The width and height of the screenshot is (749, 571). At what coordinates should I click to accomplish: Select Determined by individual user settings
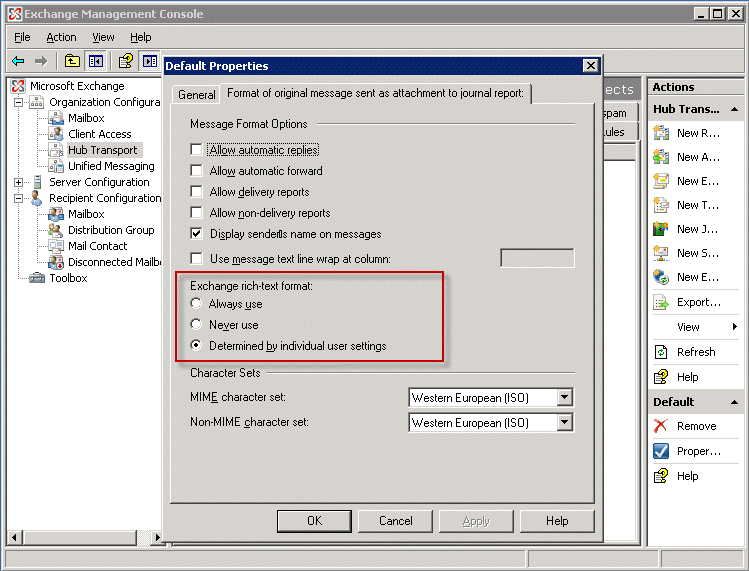(196, 345)
